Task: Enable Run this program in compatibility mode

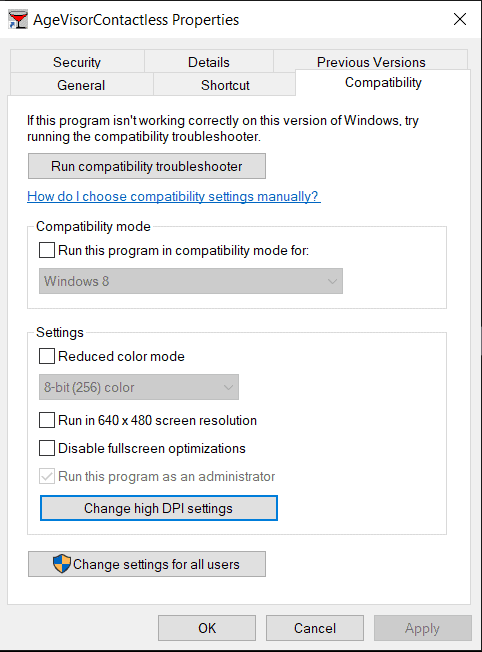Action: click(47, 250)
